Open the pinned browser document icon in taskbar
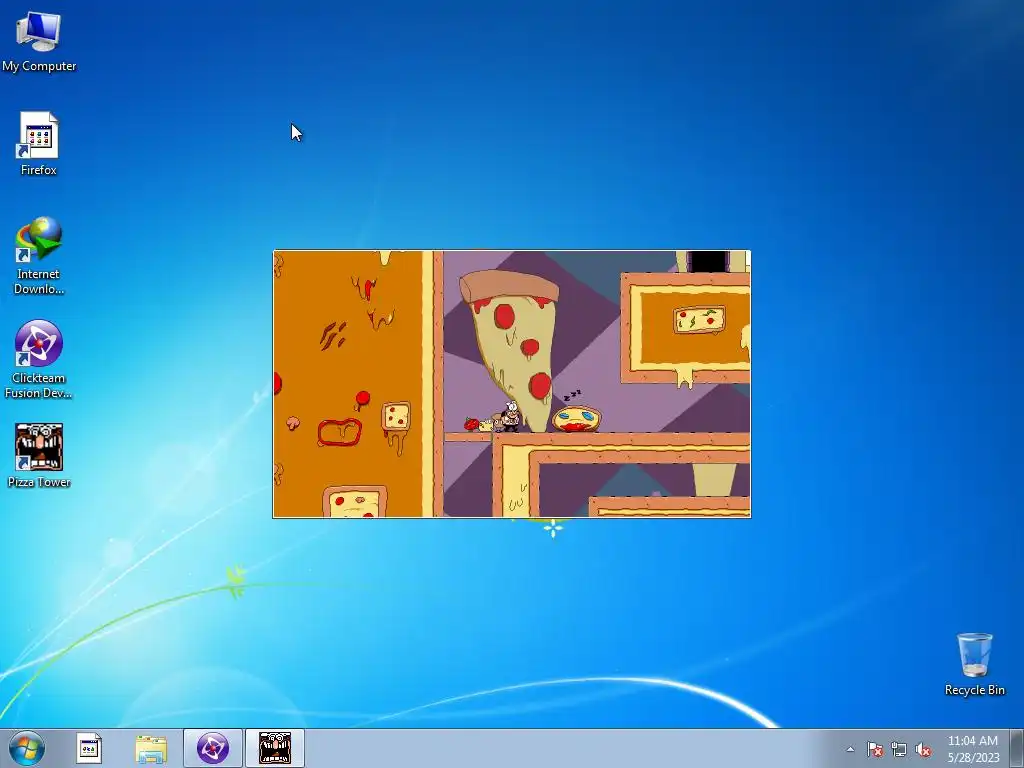Screen dimensions: 1024x768 (89, 748)
